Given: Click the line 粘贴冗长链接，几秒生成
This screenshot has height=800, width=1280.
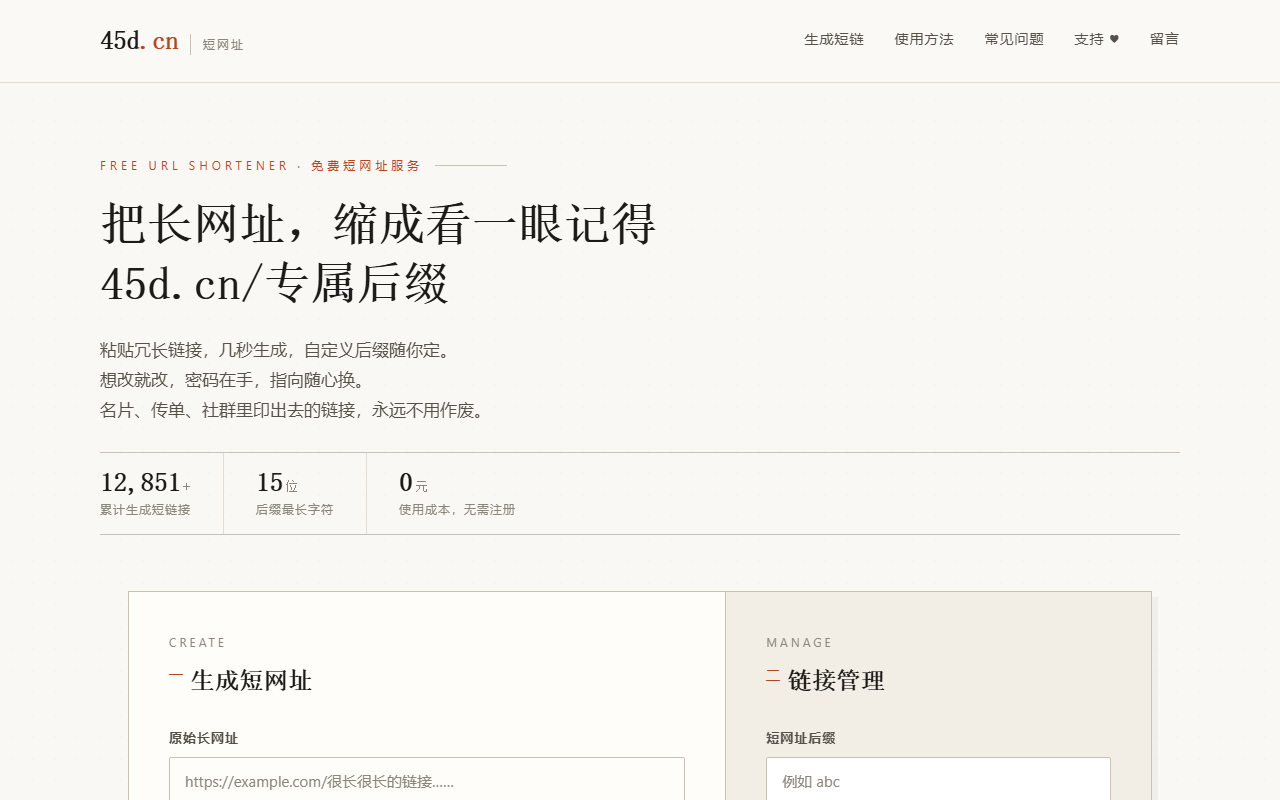Looking at the screenshot, I should pyautogui.click(x=277, y=350).
